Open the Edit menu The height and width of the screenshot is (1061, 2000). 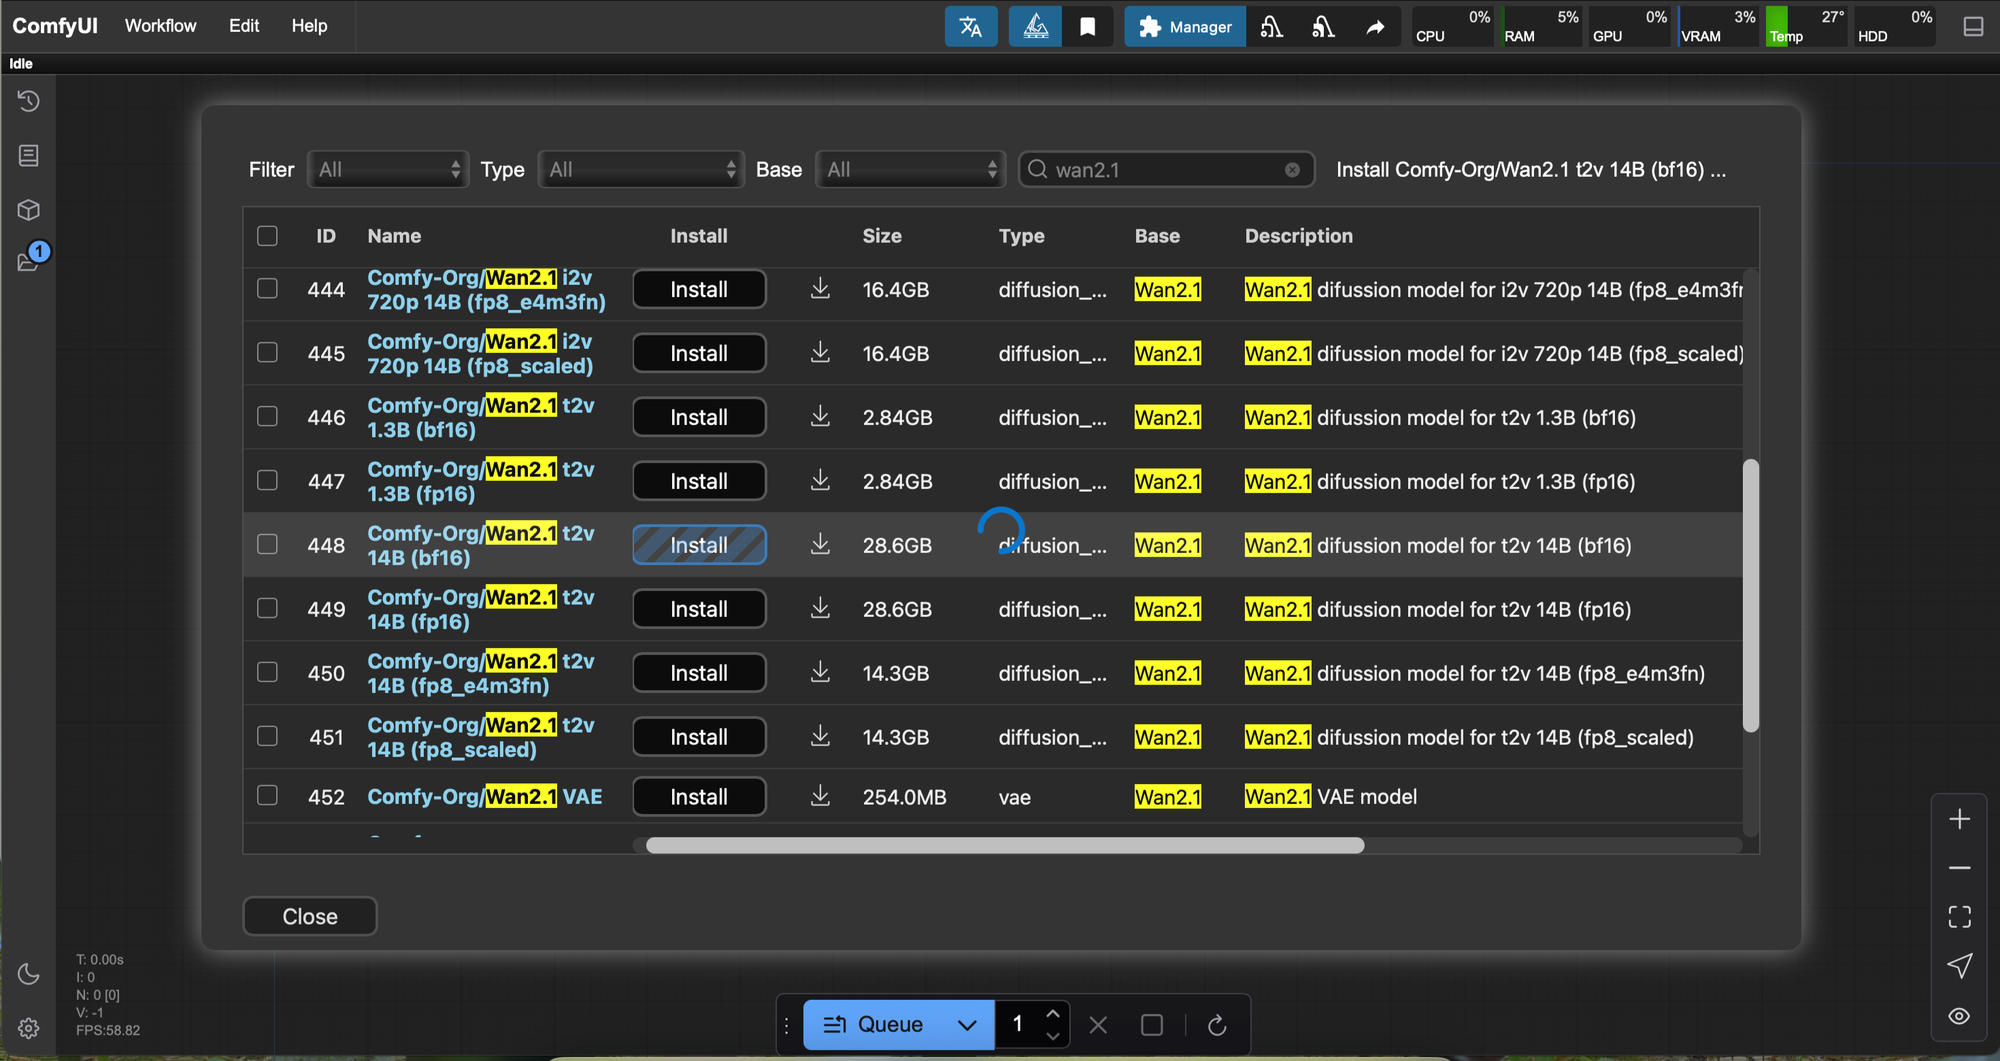244,26
